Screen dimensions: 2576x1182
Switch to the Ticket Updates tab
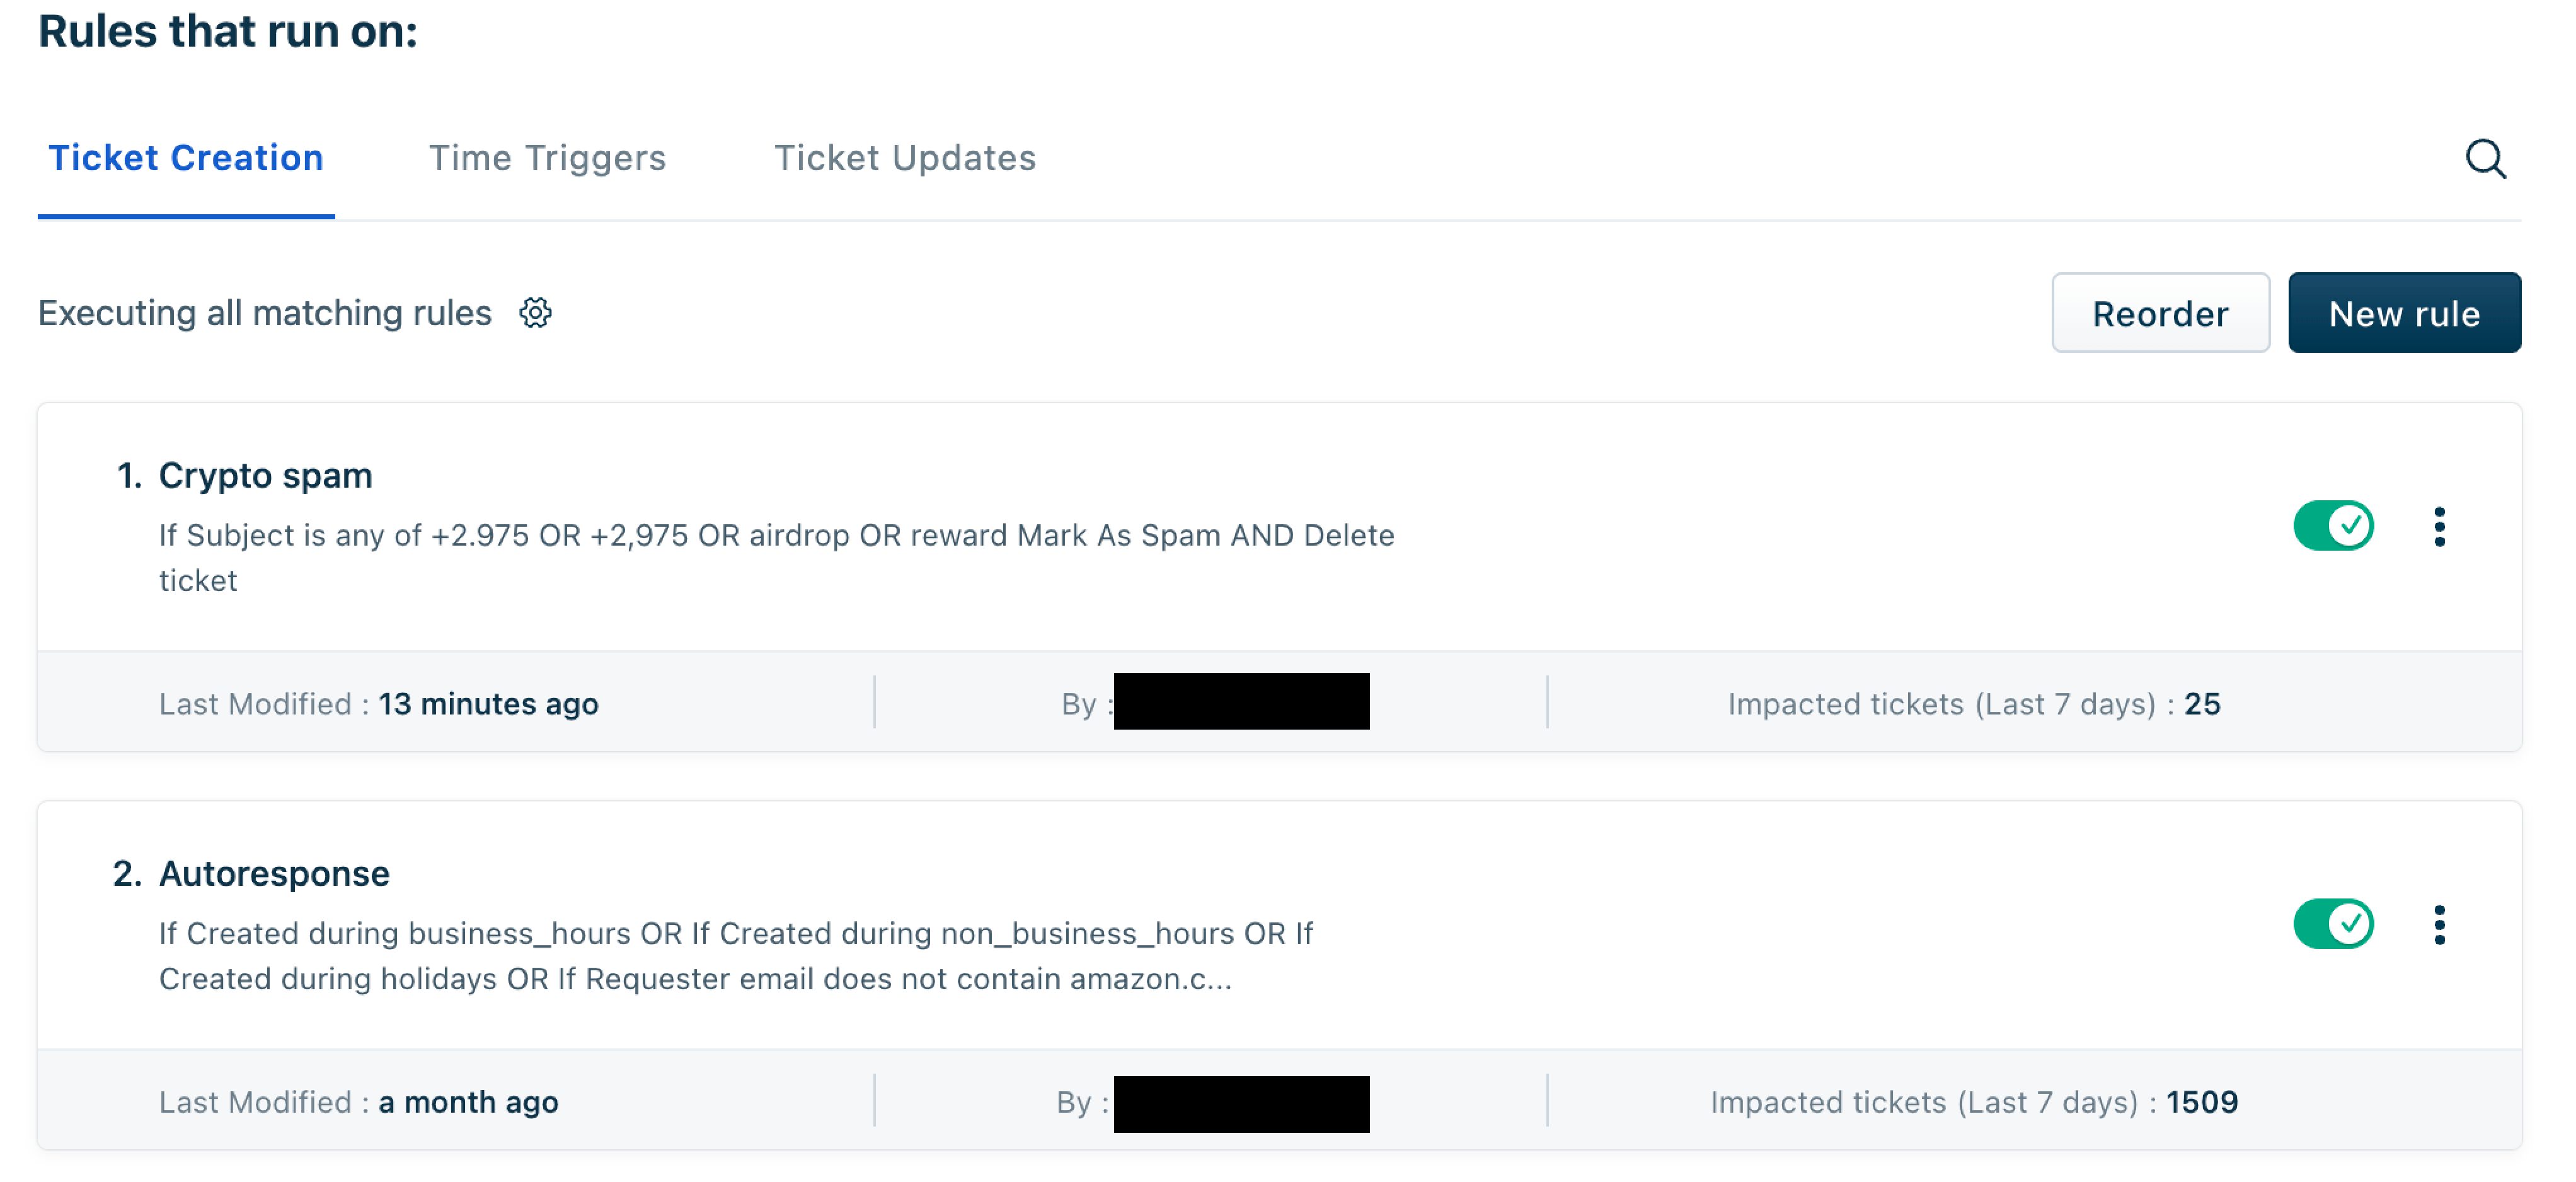pos(905,158)
